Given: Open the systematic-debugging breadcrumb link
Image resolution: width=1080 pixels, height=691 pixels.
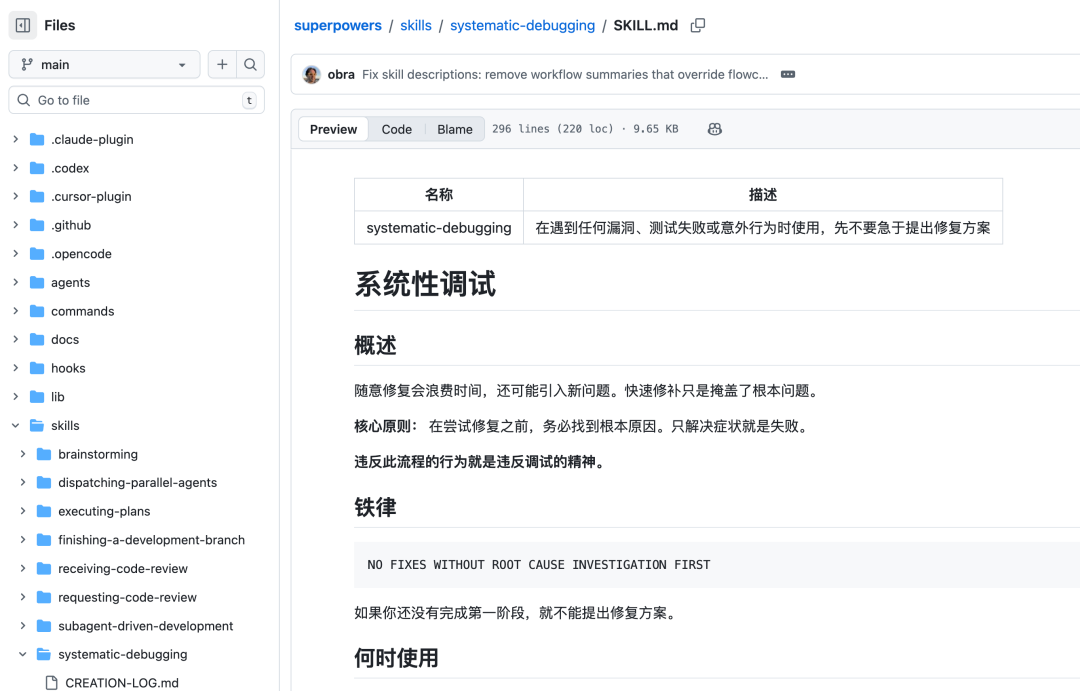Looking at the screenshot, I should [522, 25].
